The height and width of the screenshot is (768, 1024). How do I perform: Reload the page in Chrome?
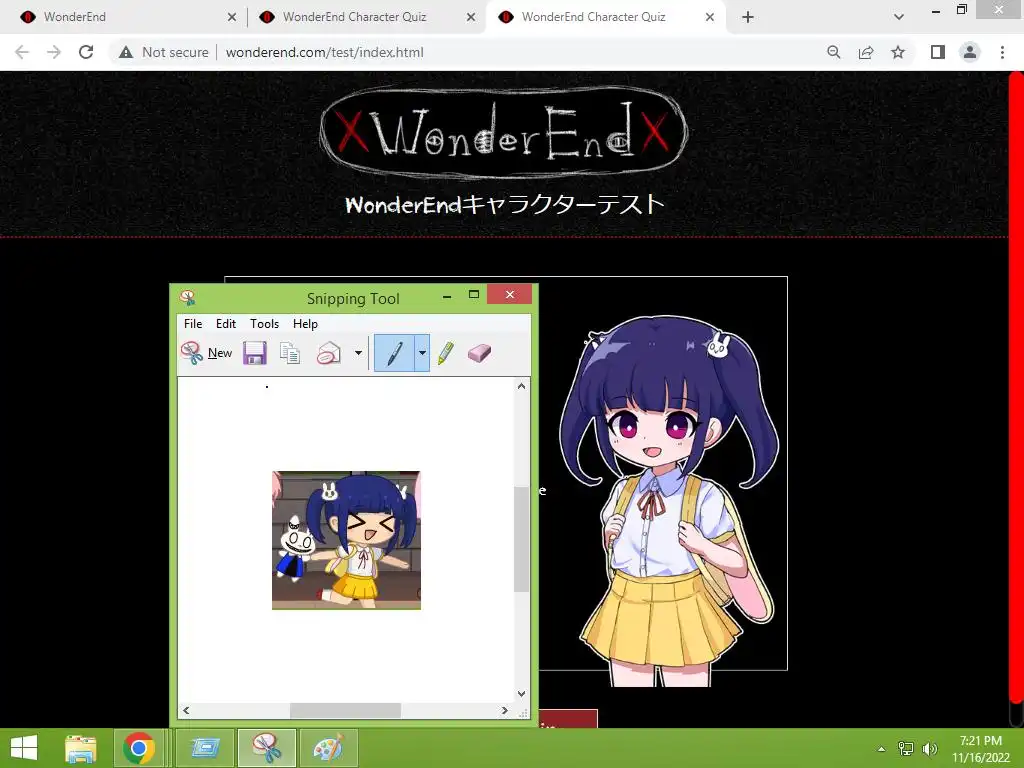pos(86,52)
